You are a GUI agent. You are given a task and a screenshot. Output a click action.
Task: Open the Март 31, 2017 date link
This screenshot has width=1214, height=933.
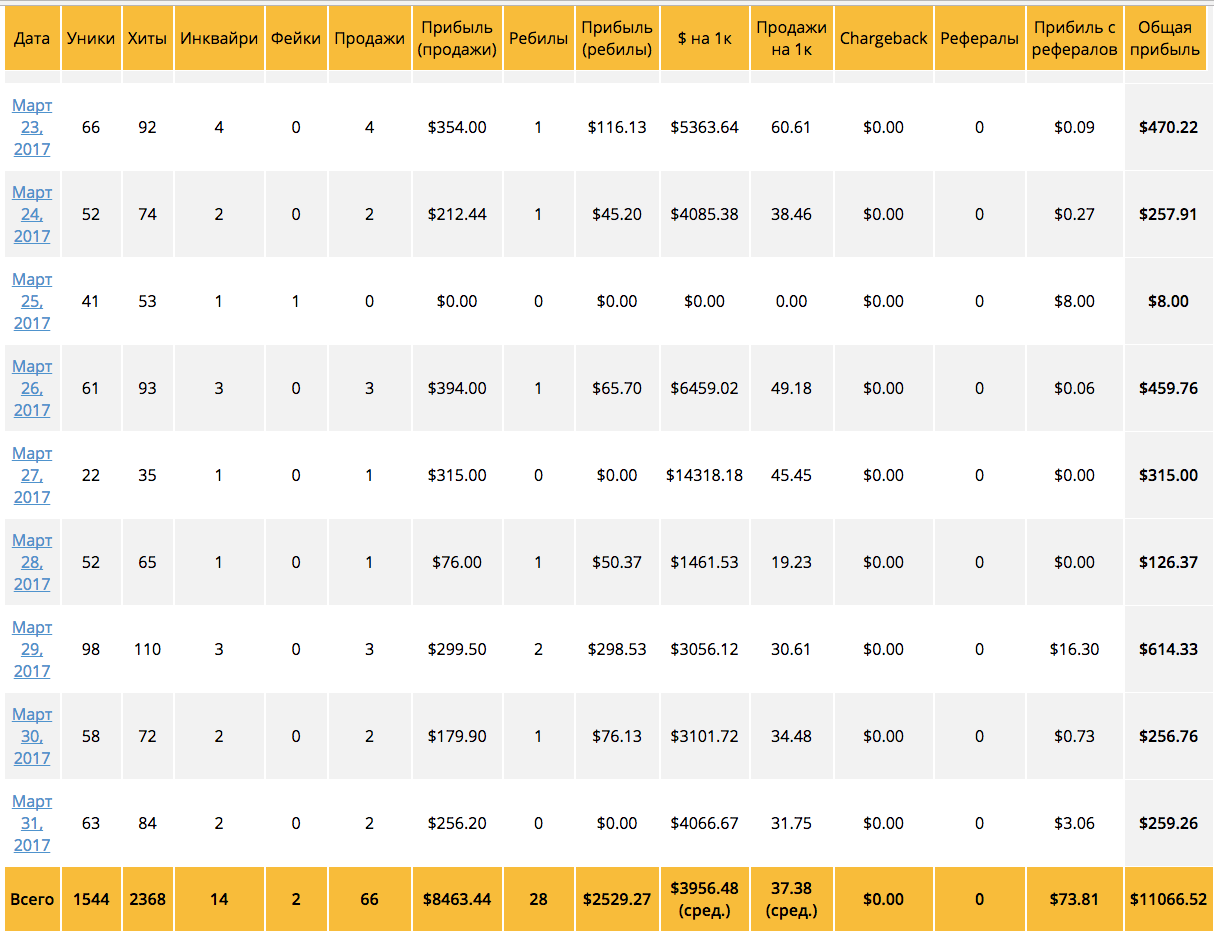(32, 823)
